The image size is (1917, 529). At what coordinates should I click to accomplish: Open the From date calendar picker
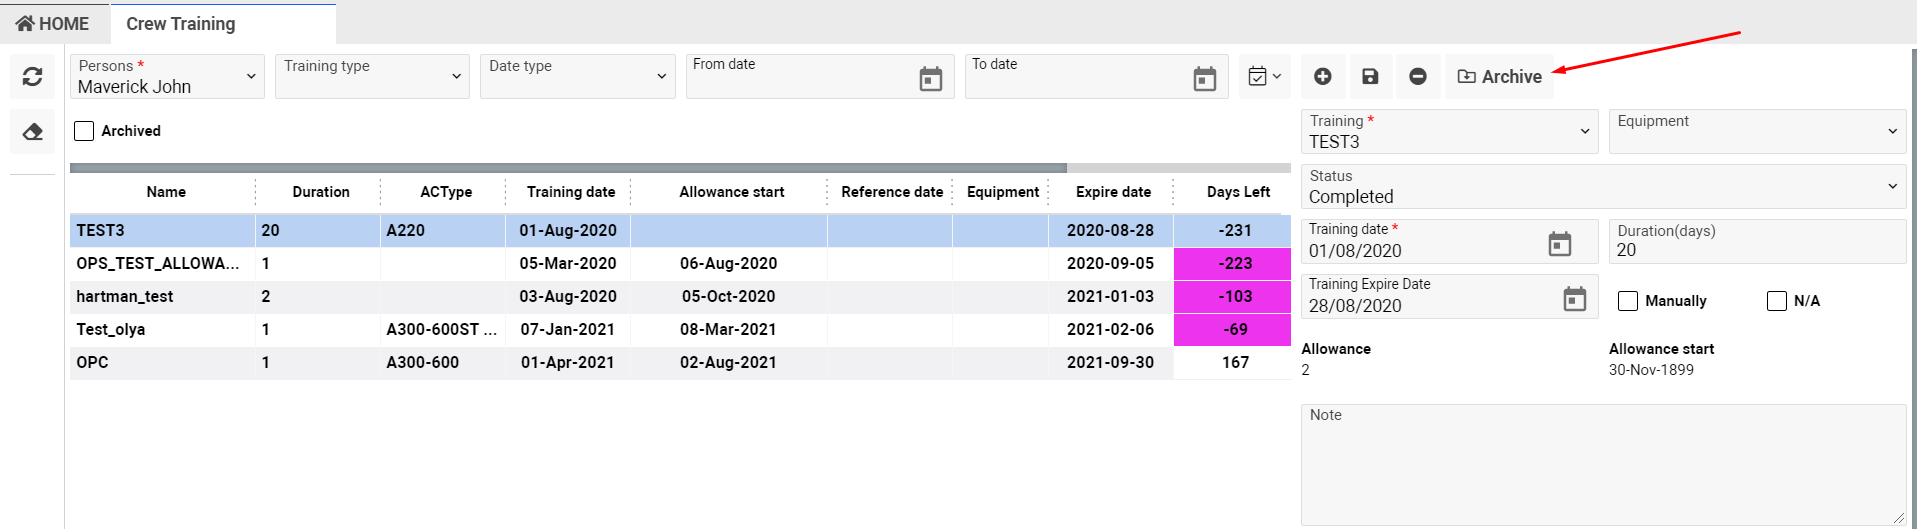pyautogui.click(x=930, y=79)
